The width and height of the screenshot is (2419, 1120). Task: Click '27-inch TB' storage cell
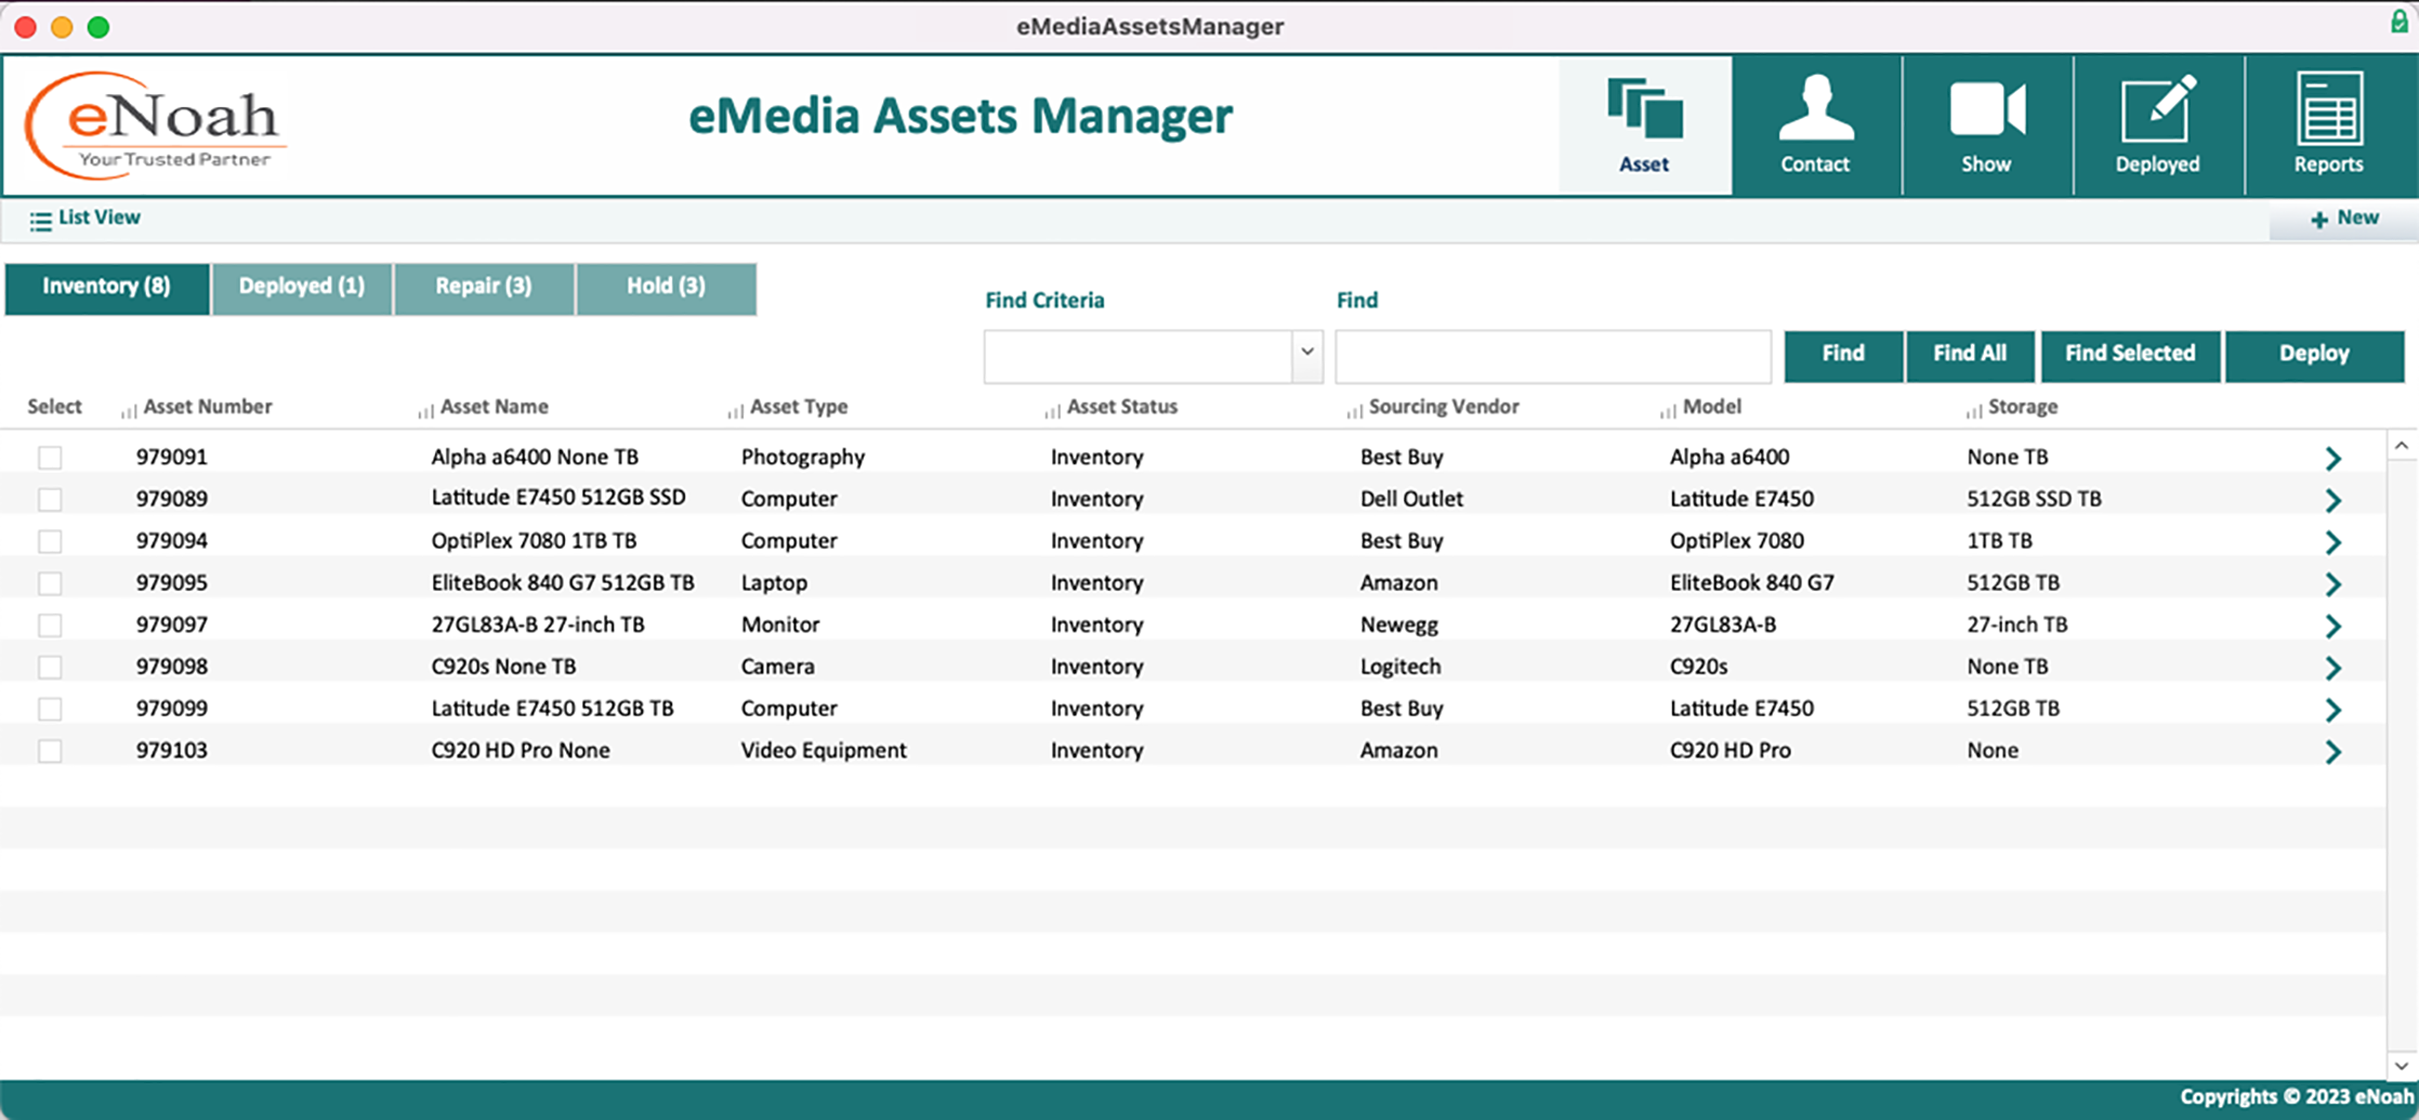(x=2017, y=625)
